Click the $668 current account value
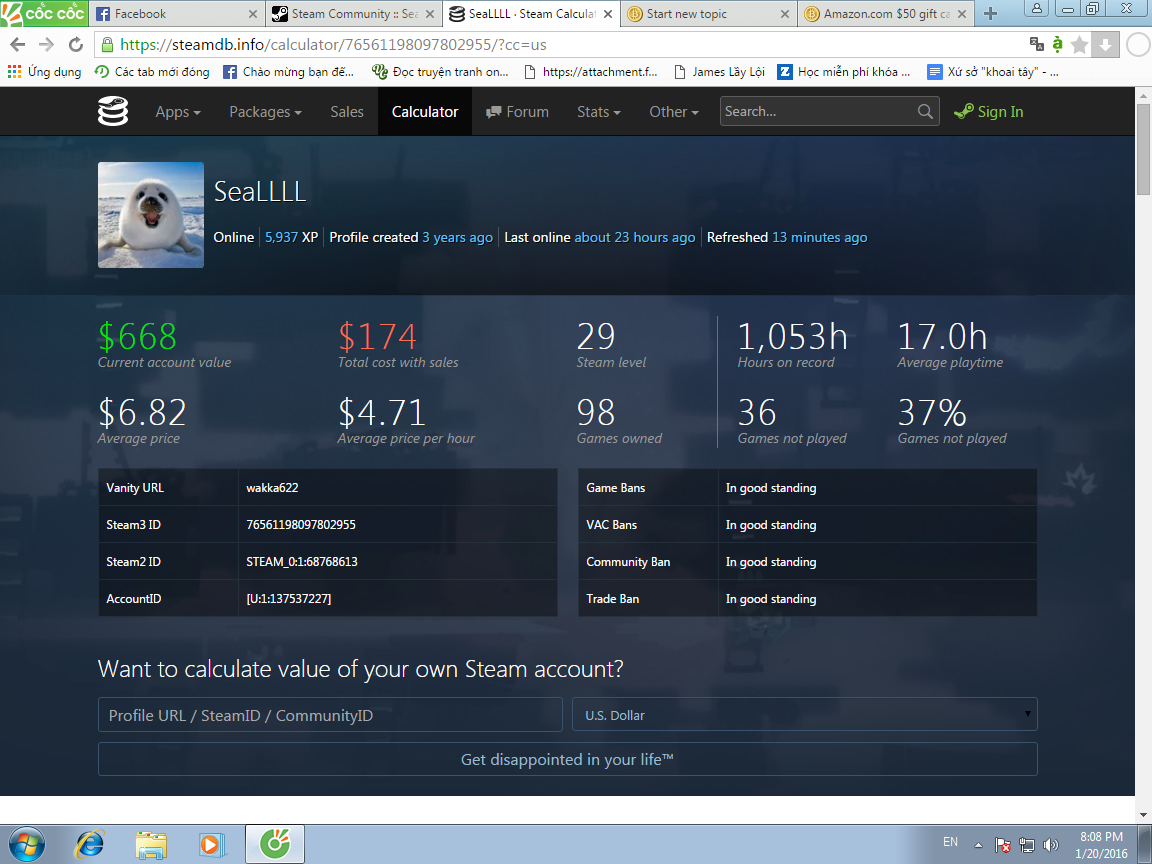This screenshot has width=1152, height=864. [137, 336]
